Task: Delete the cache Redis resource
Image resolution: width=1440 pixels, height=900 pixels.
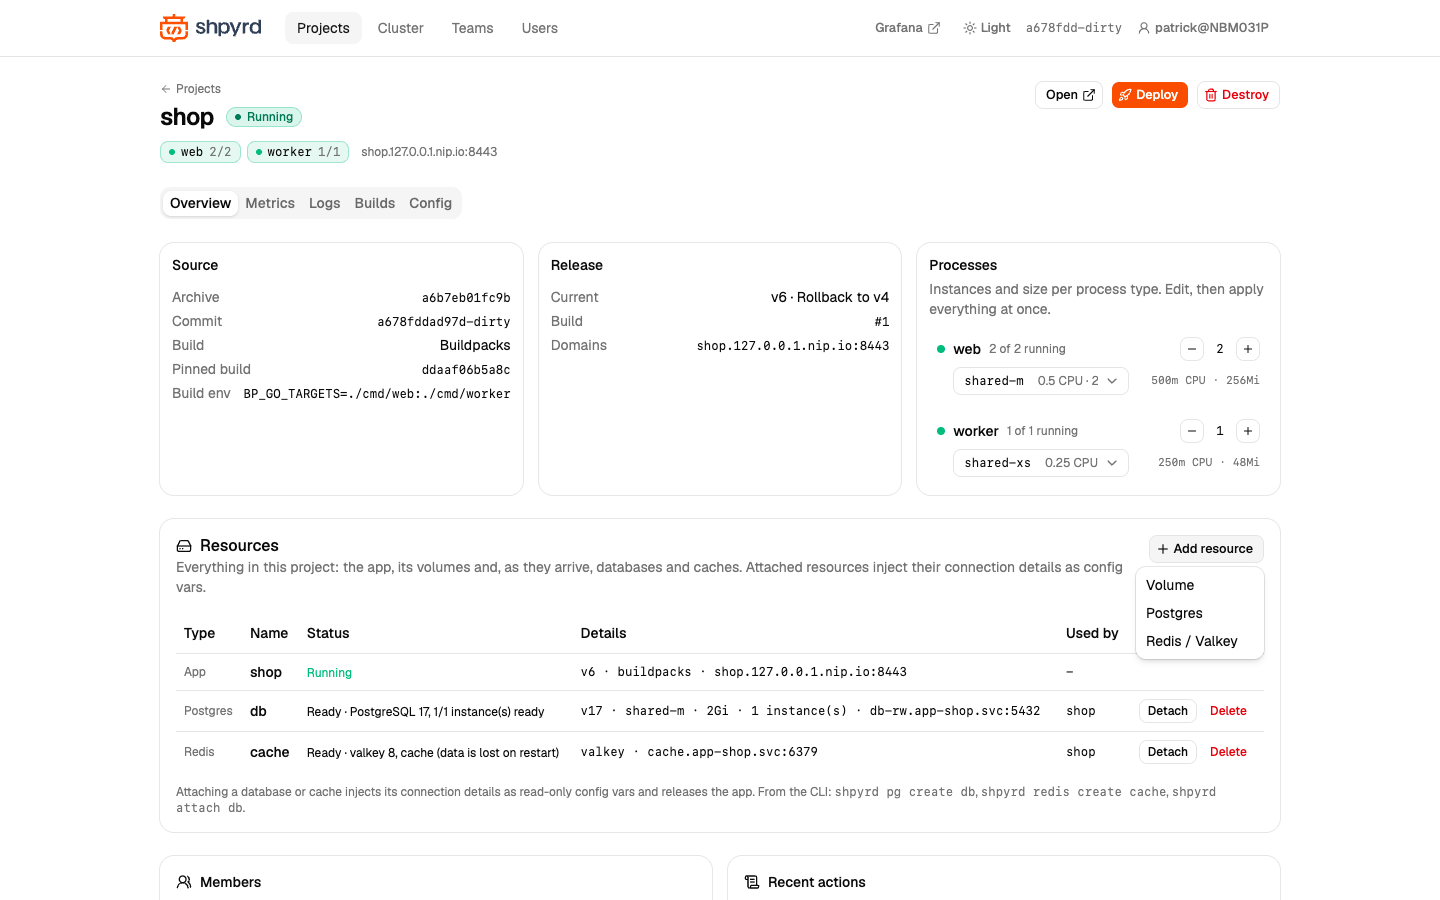Action: coord(1228,752)
